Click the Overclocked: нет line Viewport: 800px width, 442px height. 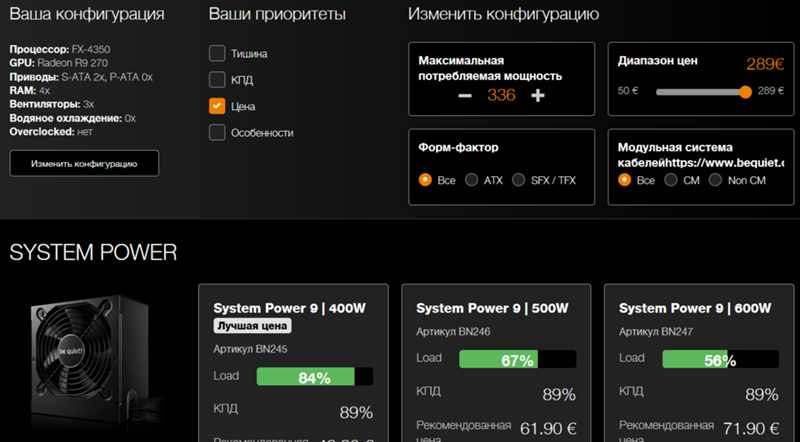pos(51,132)
